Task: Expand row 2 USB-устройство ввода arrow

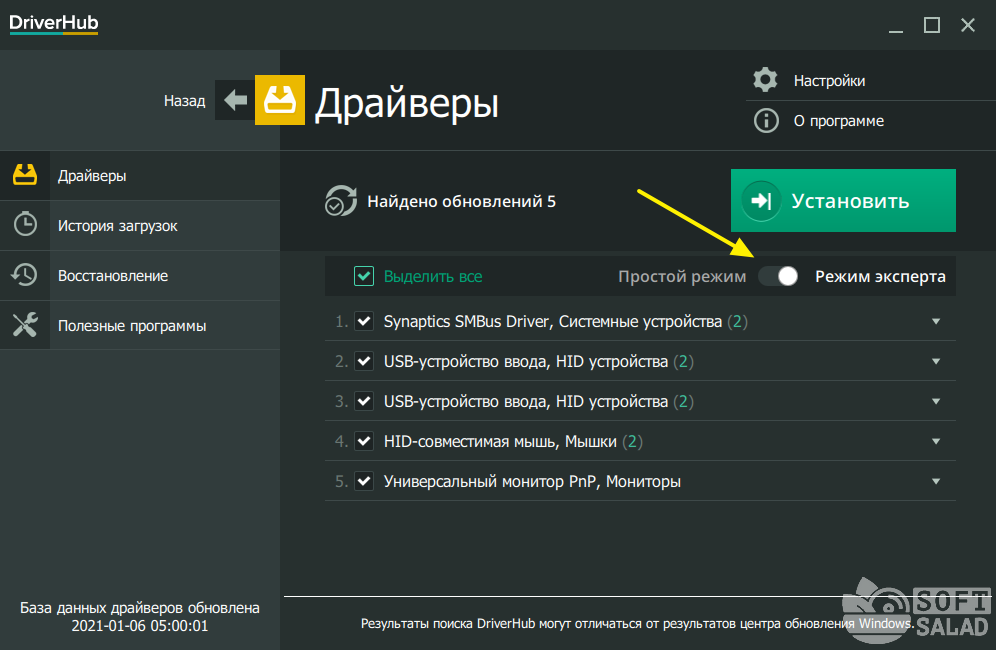Action: click(936, 362)
